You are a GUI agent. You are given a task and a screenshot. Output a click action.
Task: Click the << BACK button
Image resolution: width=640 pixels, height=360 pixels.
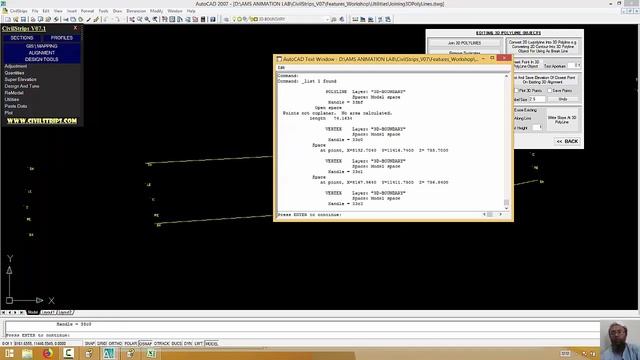[567, 141]
